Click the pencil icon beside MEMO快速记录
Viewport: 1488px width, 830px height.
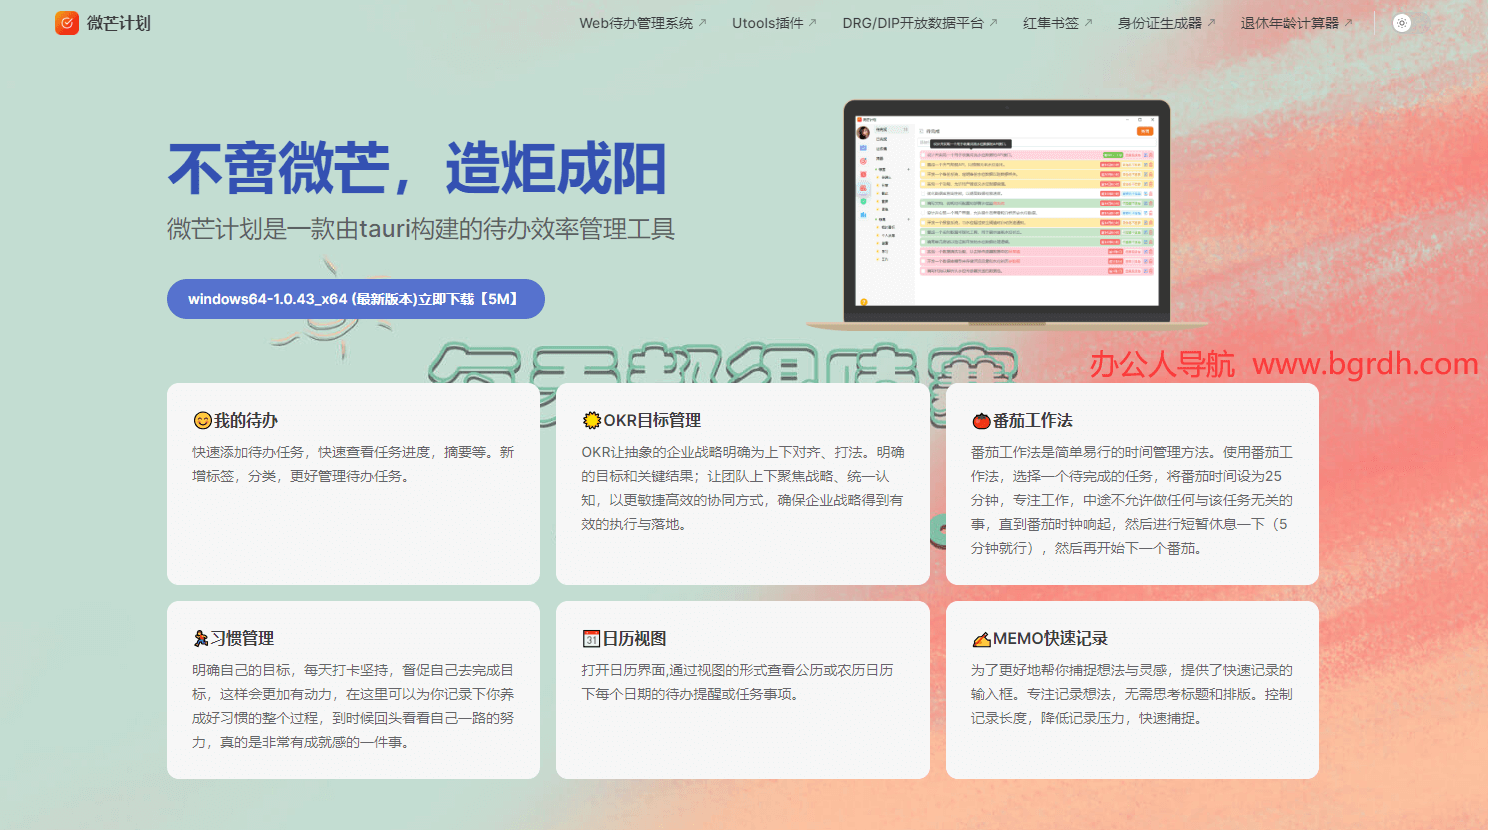point(981,639)
